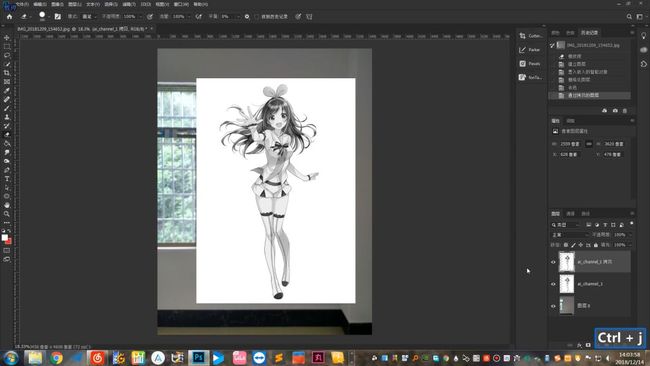Select the Lasso tool
The height and width of the screenshot is (366, 650).
(7, 55)
